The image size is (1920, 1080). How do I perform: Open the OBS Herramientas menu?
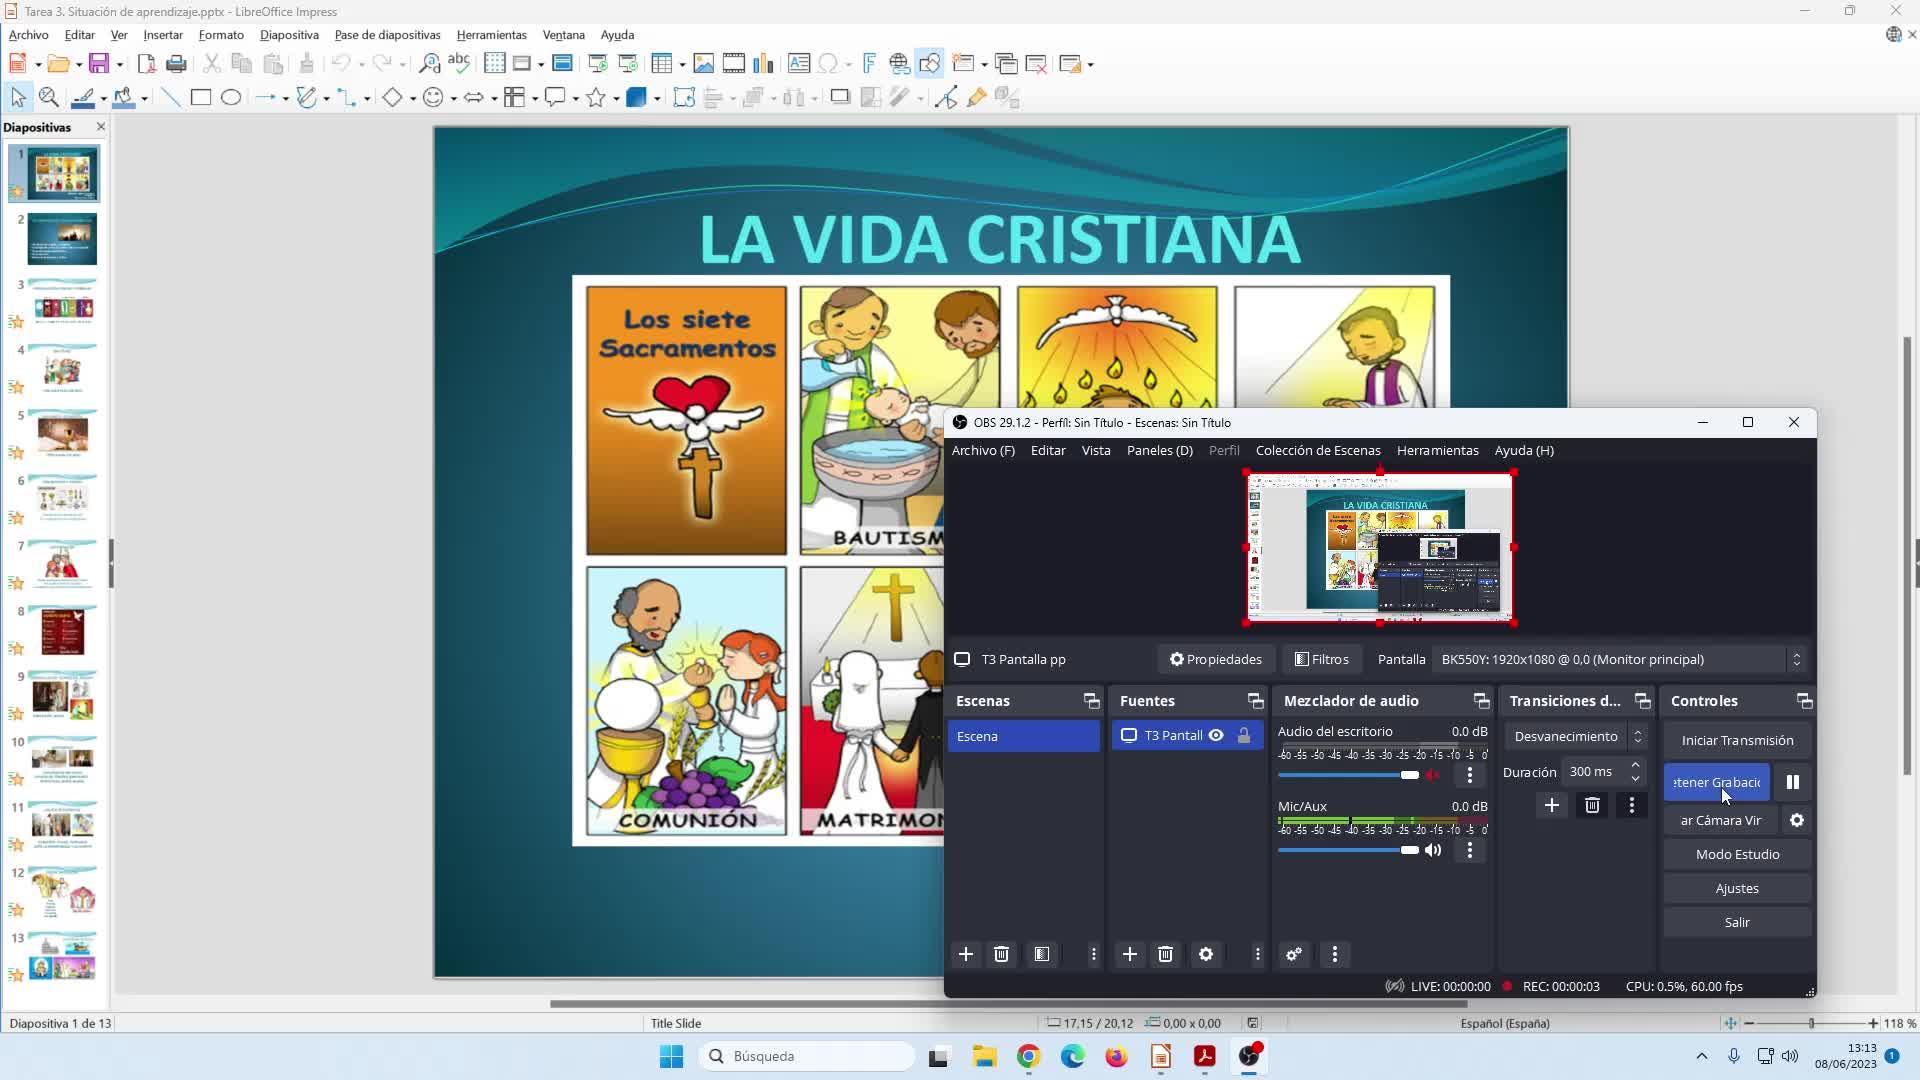(1437, 450)
